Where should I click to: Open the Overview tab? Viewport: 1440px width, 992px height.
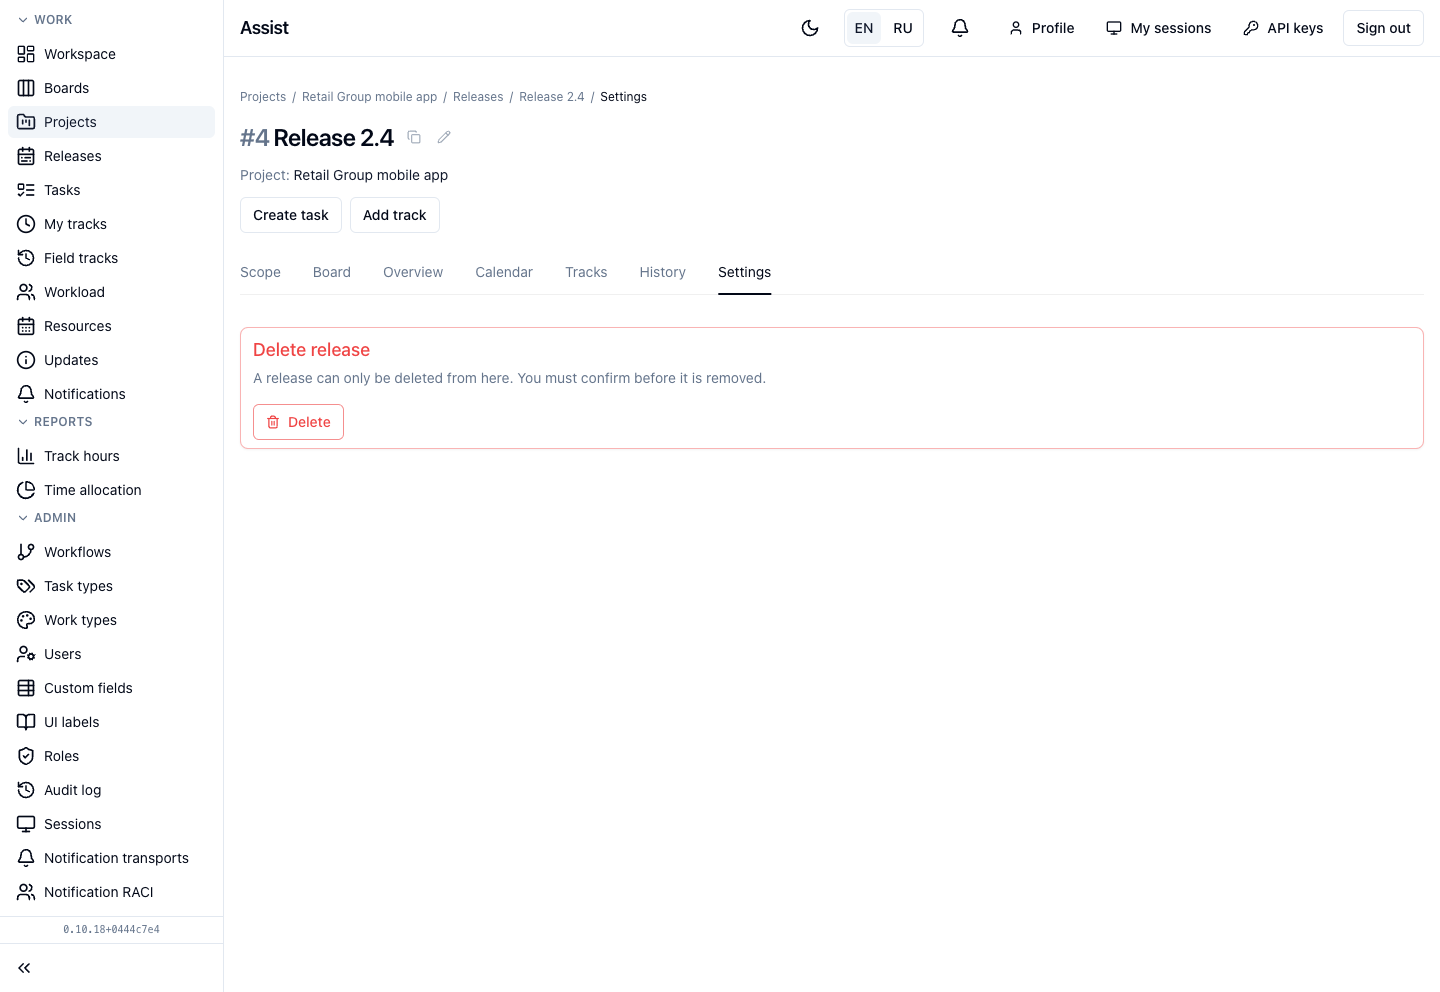413,272
